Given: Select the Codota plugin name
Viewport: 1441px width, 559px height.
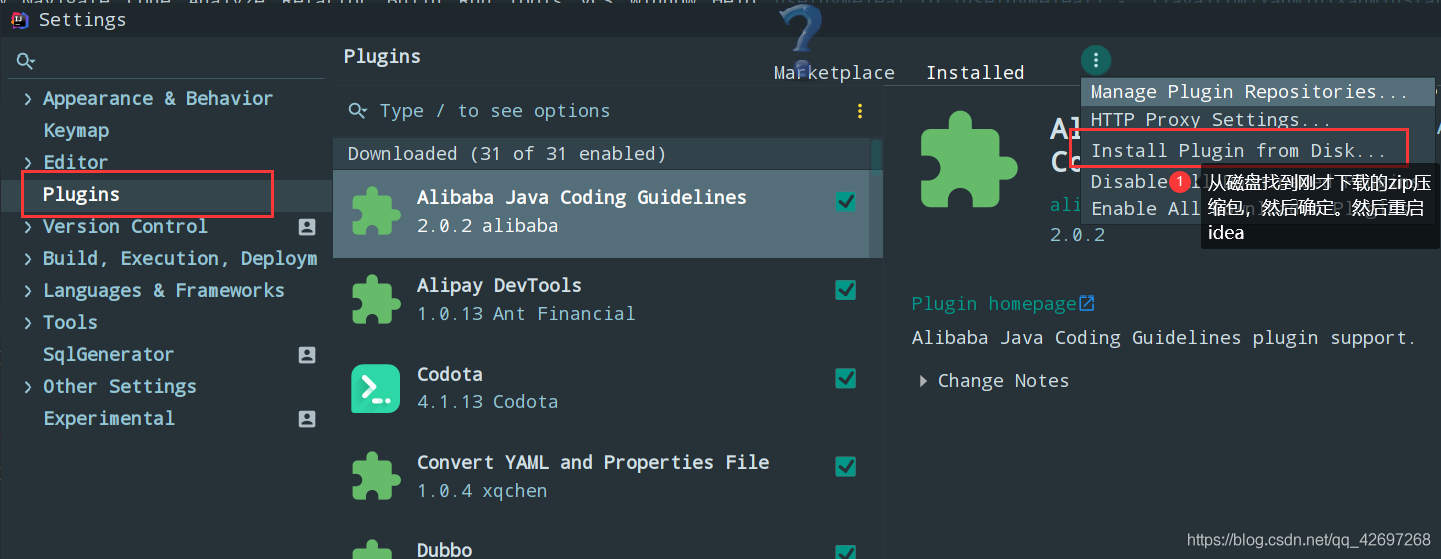Looking at the screenshot, I should [x=449, y=375].
